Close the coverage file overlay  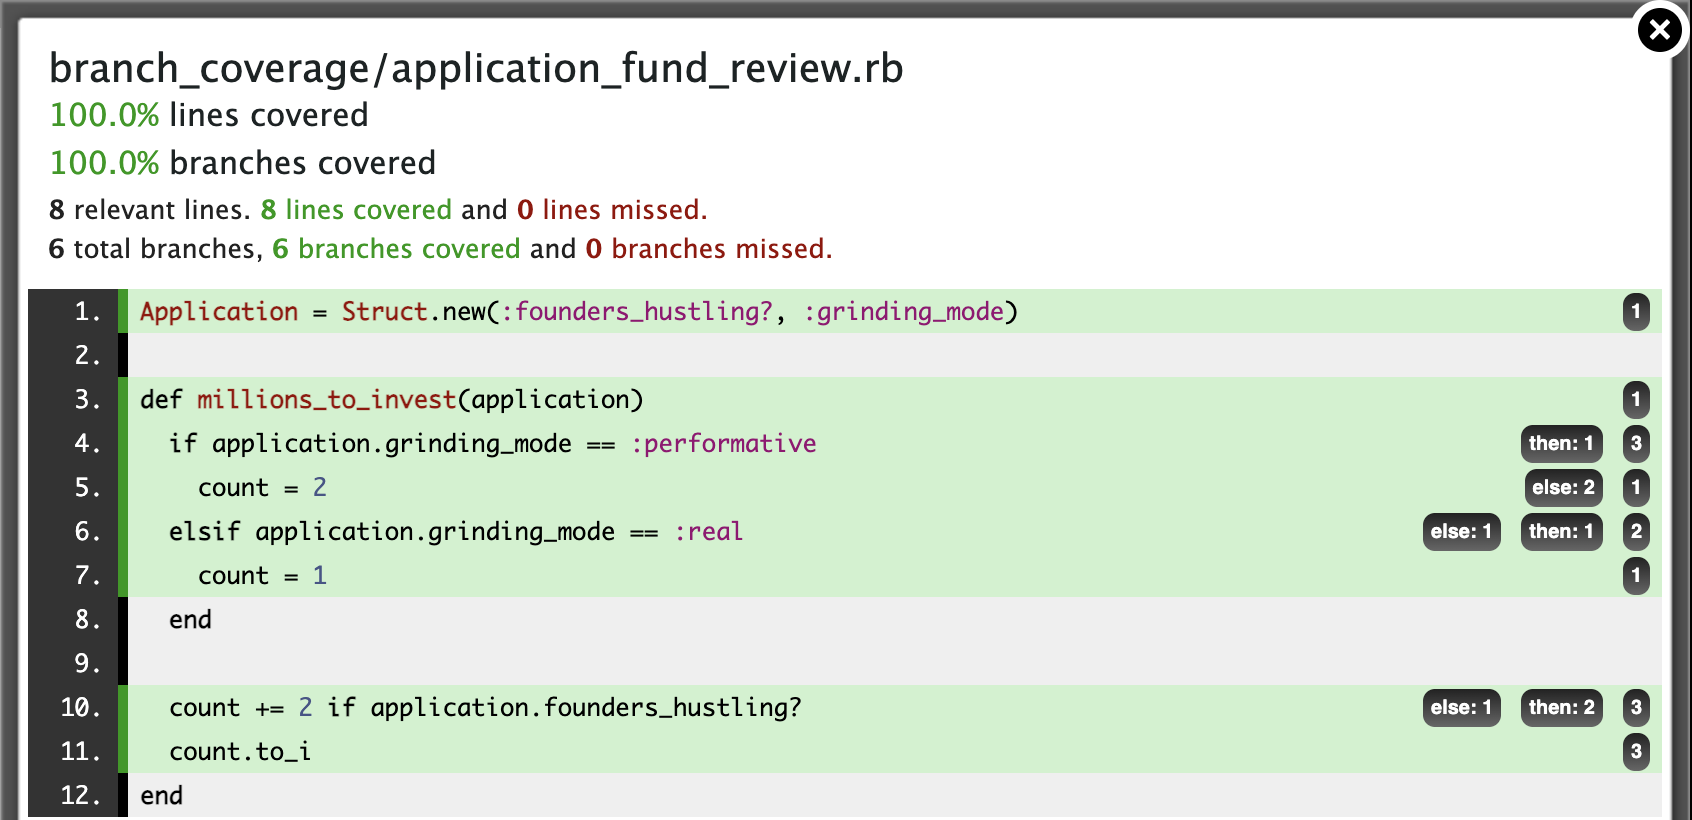click(1659, 30)
